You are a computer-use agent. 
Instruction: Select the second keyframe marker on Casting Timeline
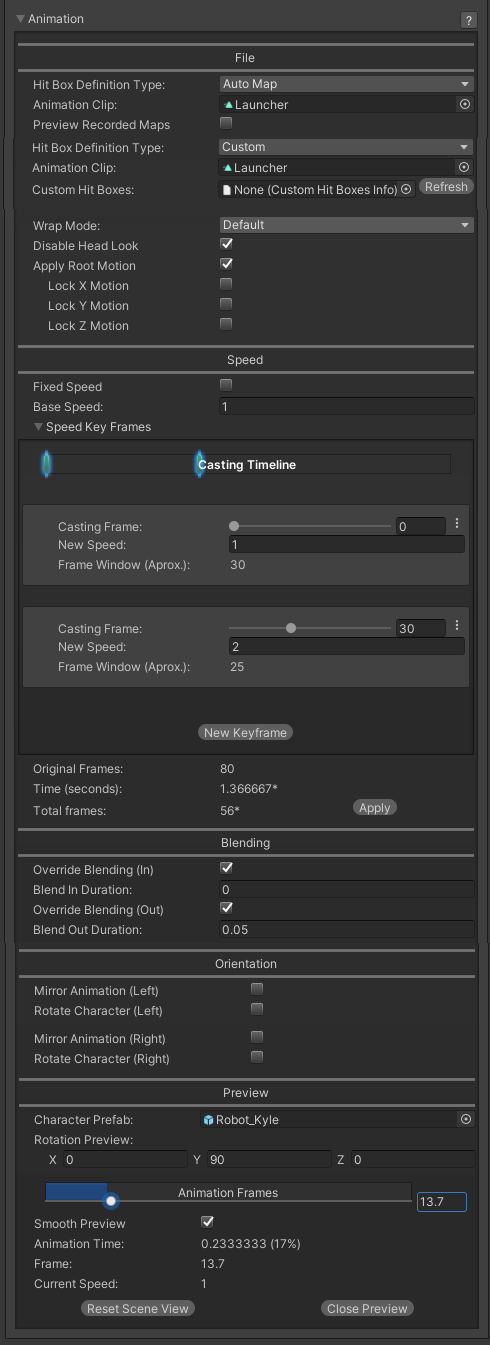tap(200, 464)
